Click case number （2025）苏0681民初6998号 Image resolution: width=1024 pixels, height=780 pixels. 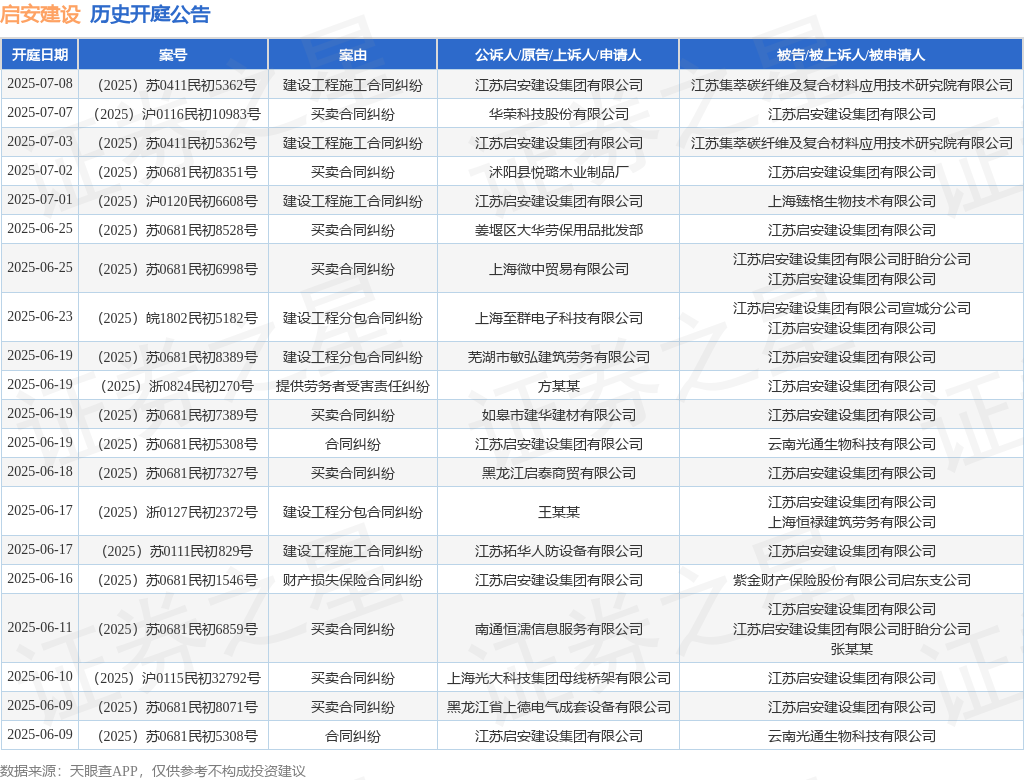pyautogui.click(x=173, y=269)
